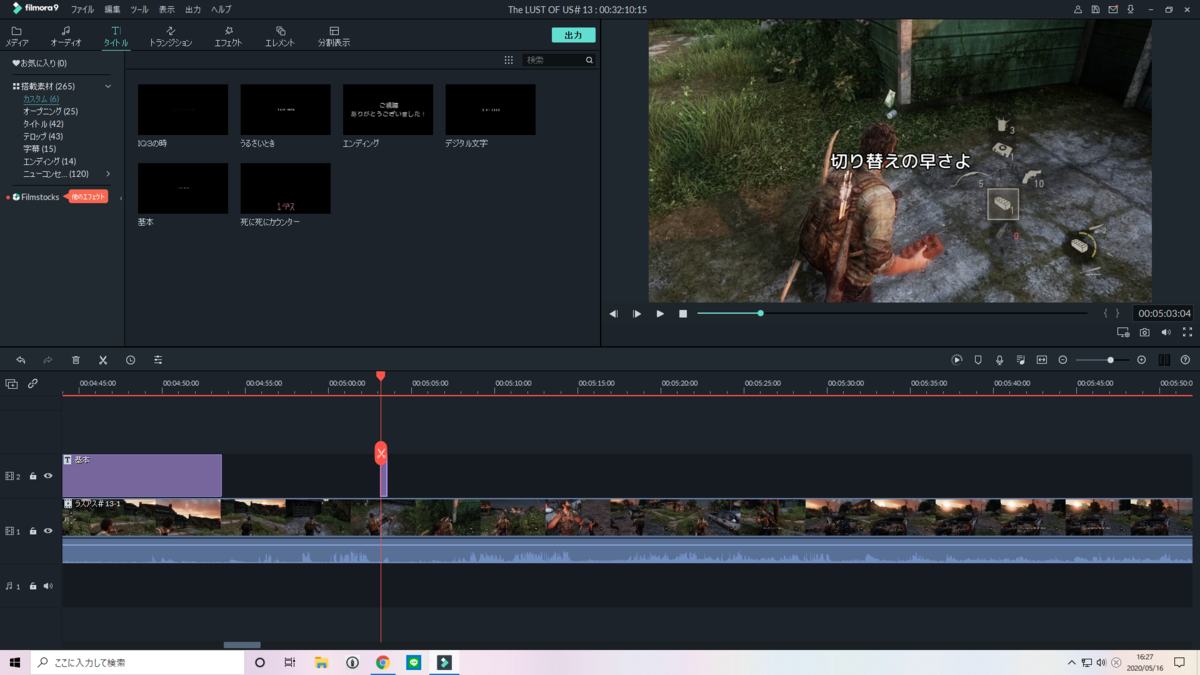Play the preview video
Screen dimensions: 1200x675
(x=660, y=314)
